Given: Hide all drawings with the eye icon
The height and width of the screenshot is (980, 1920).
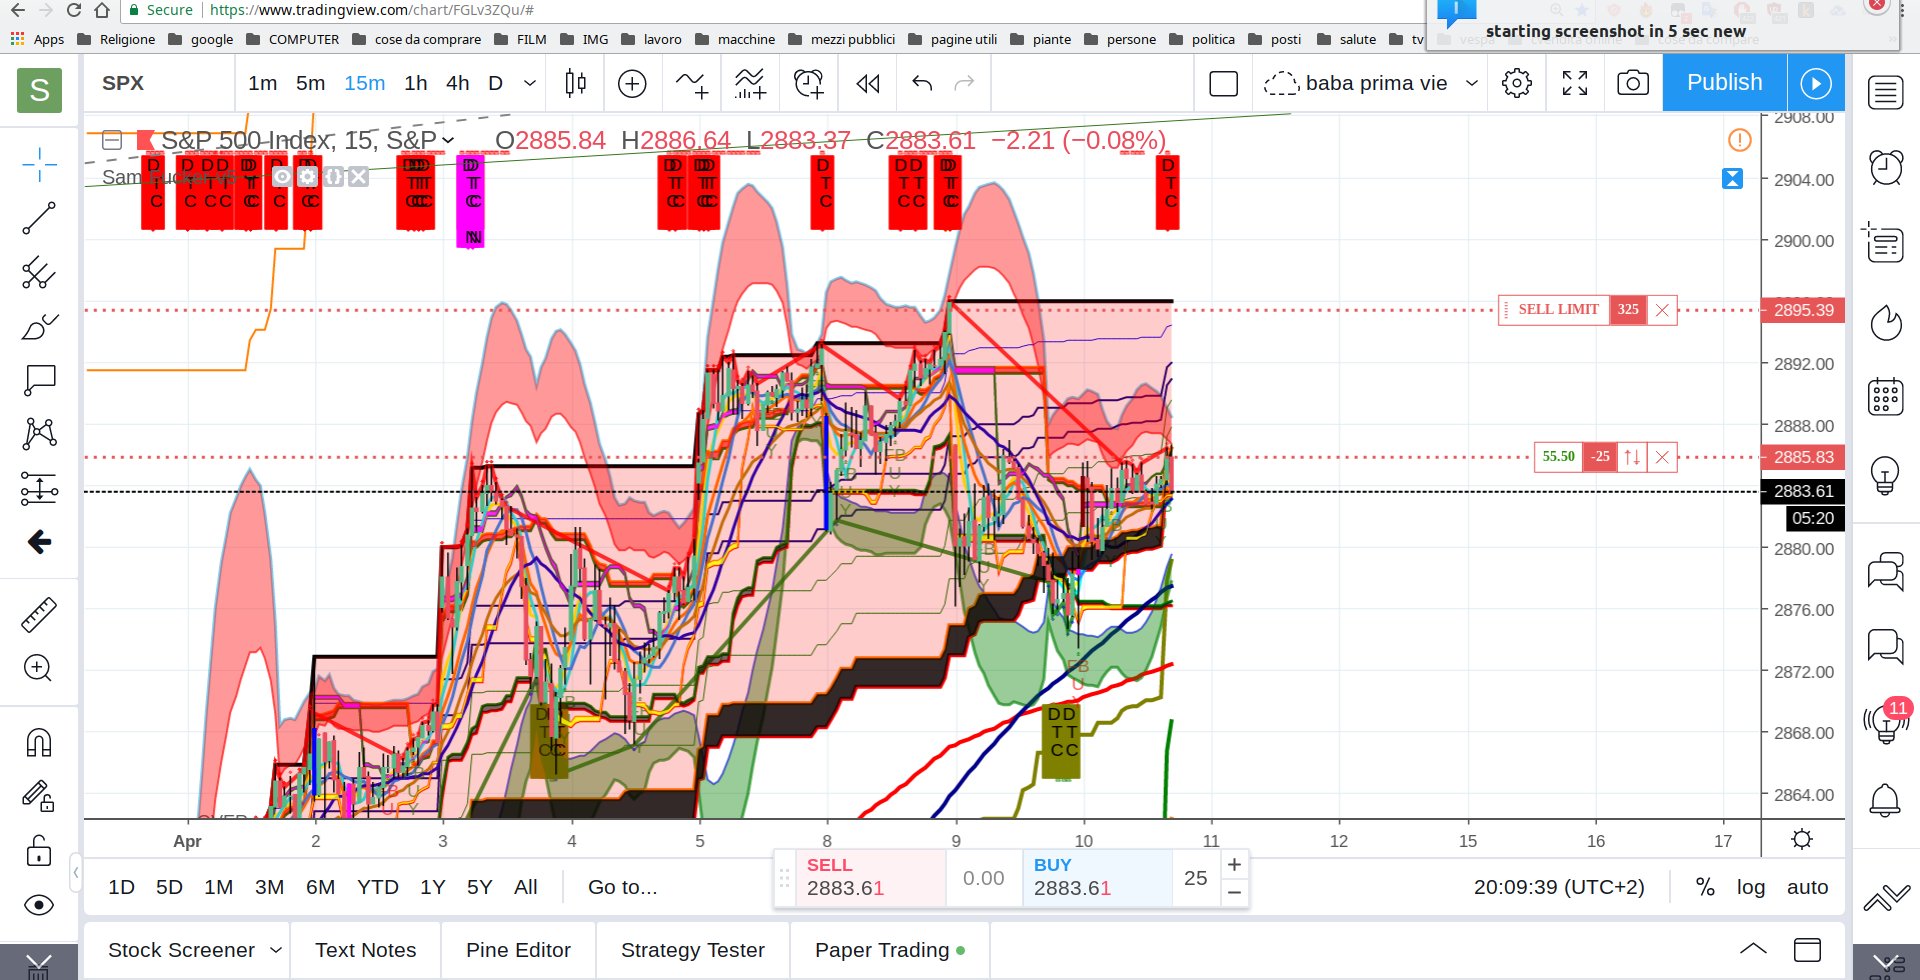Looking at the screenshot, I should pos(39,905).
